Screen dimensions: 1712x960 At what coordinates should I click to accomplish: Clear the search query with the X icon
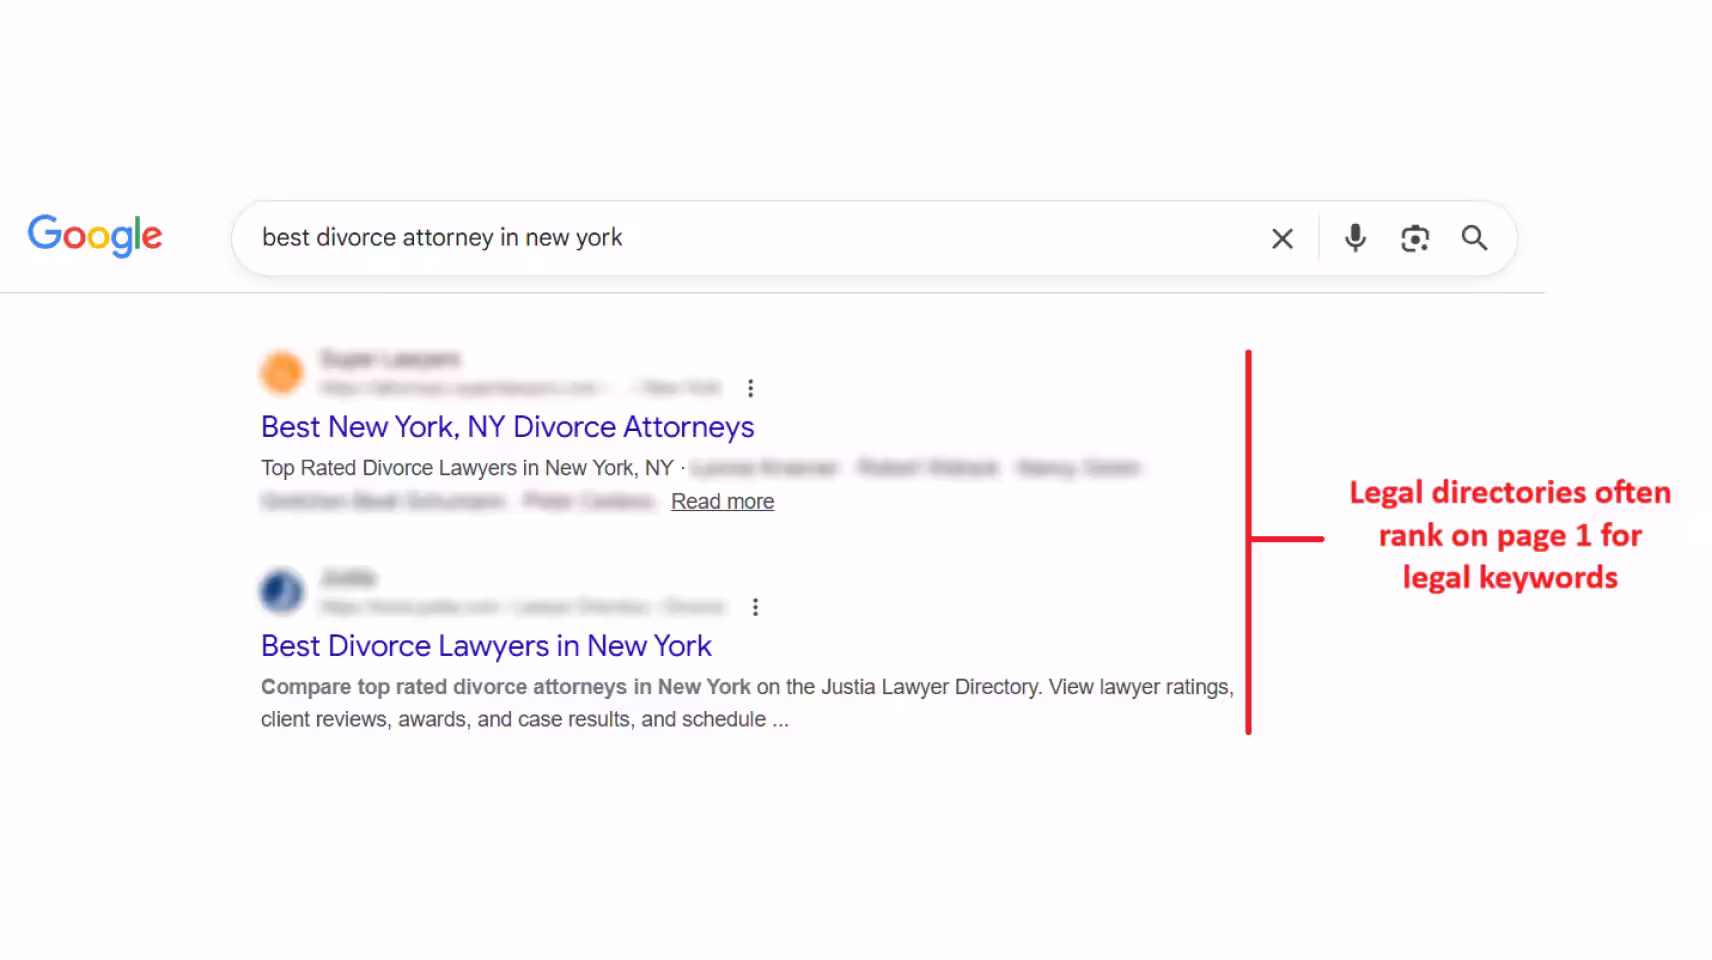click(x=1282, y=239)
